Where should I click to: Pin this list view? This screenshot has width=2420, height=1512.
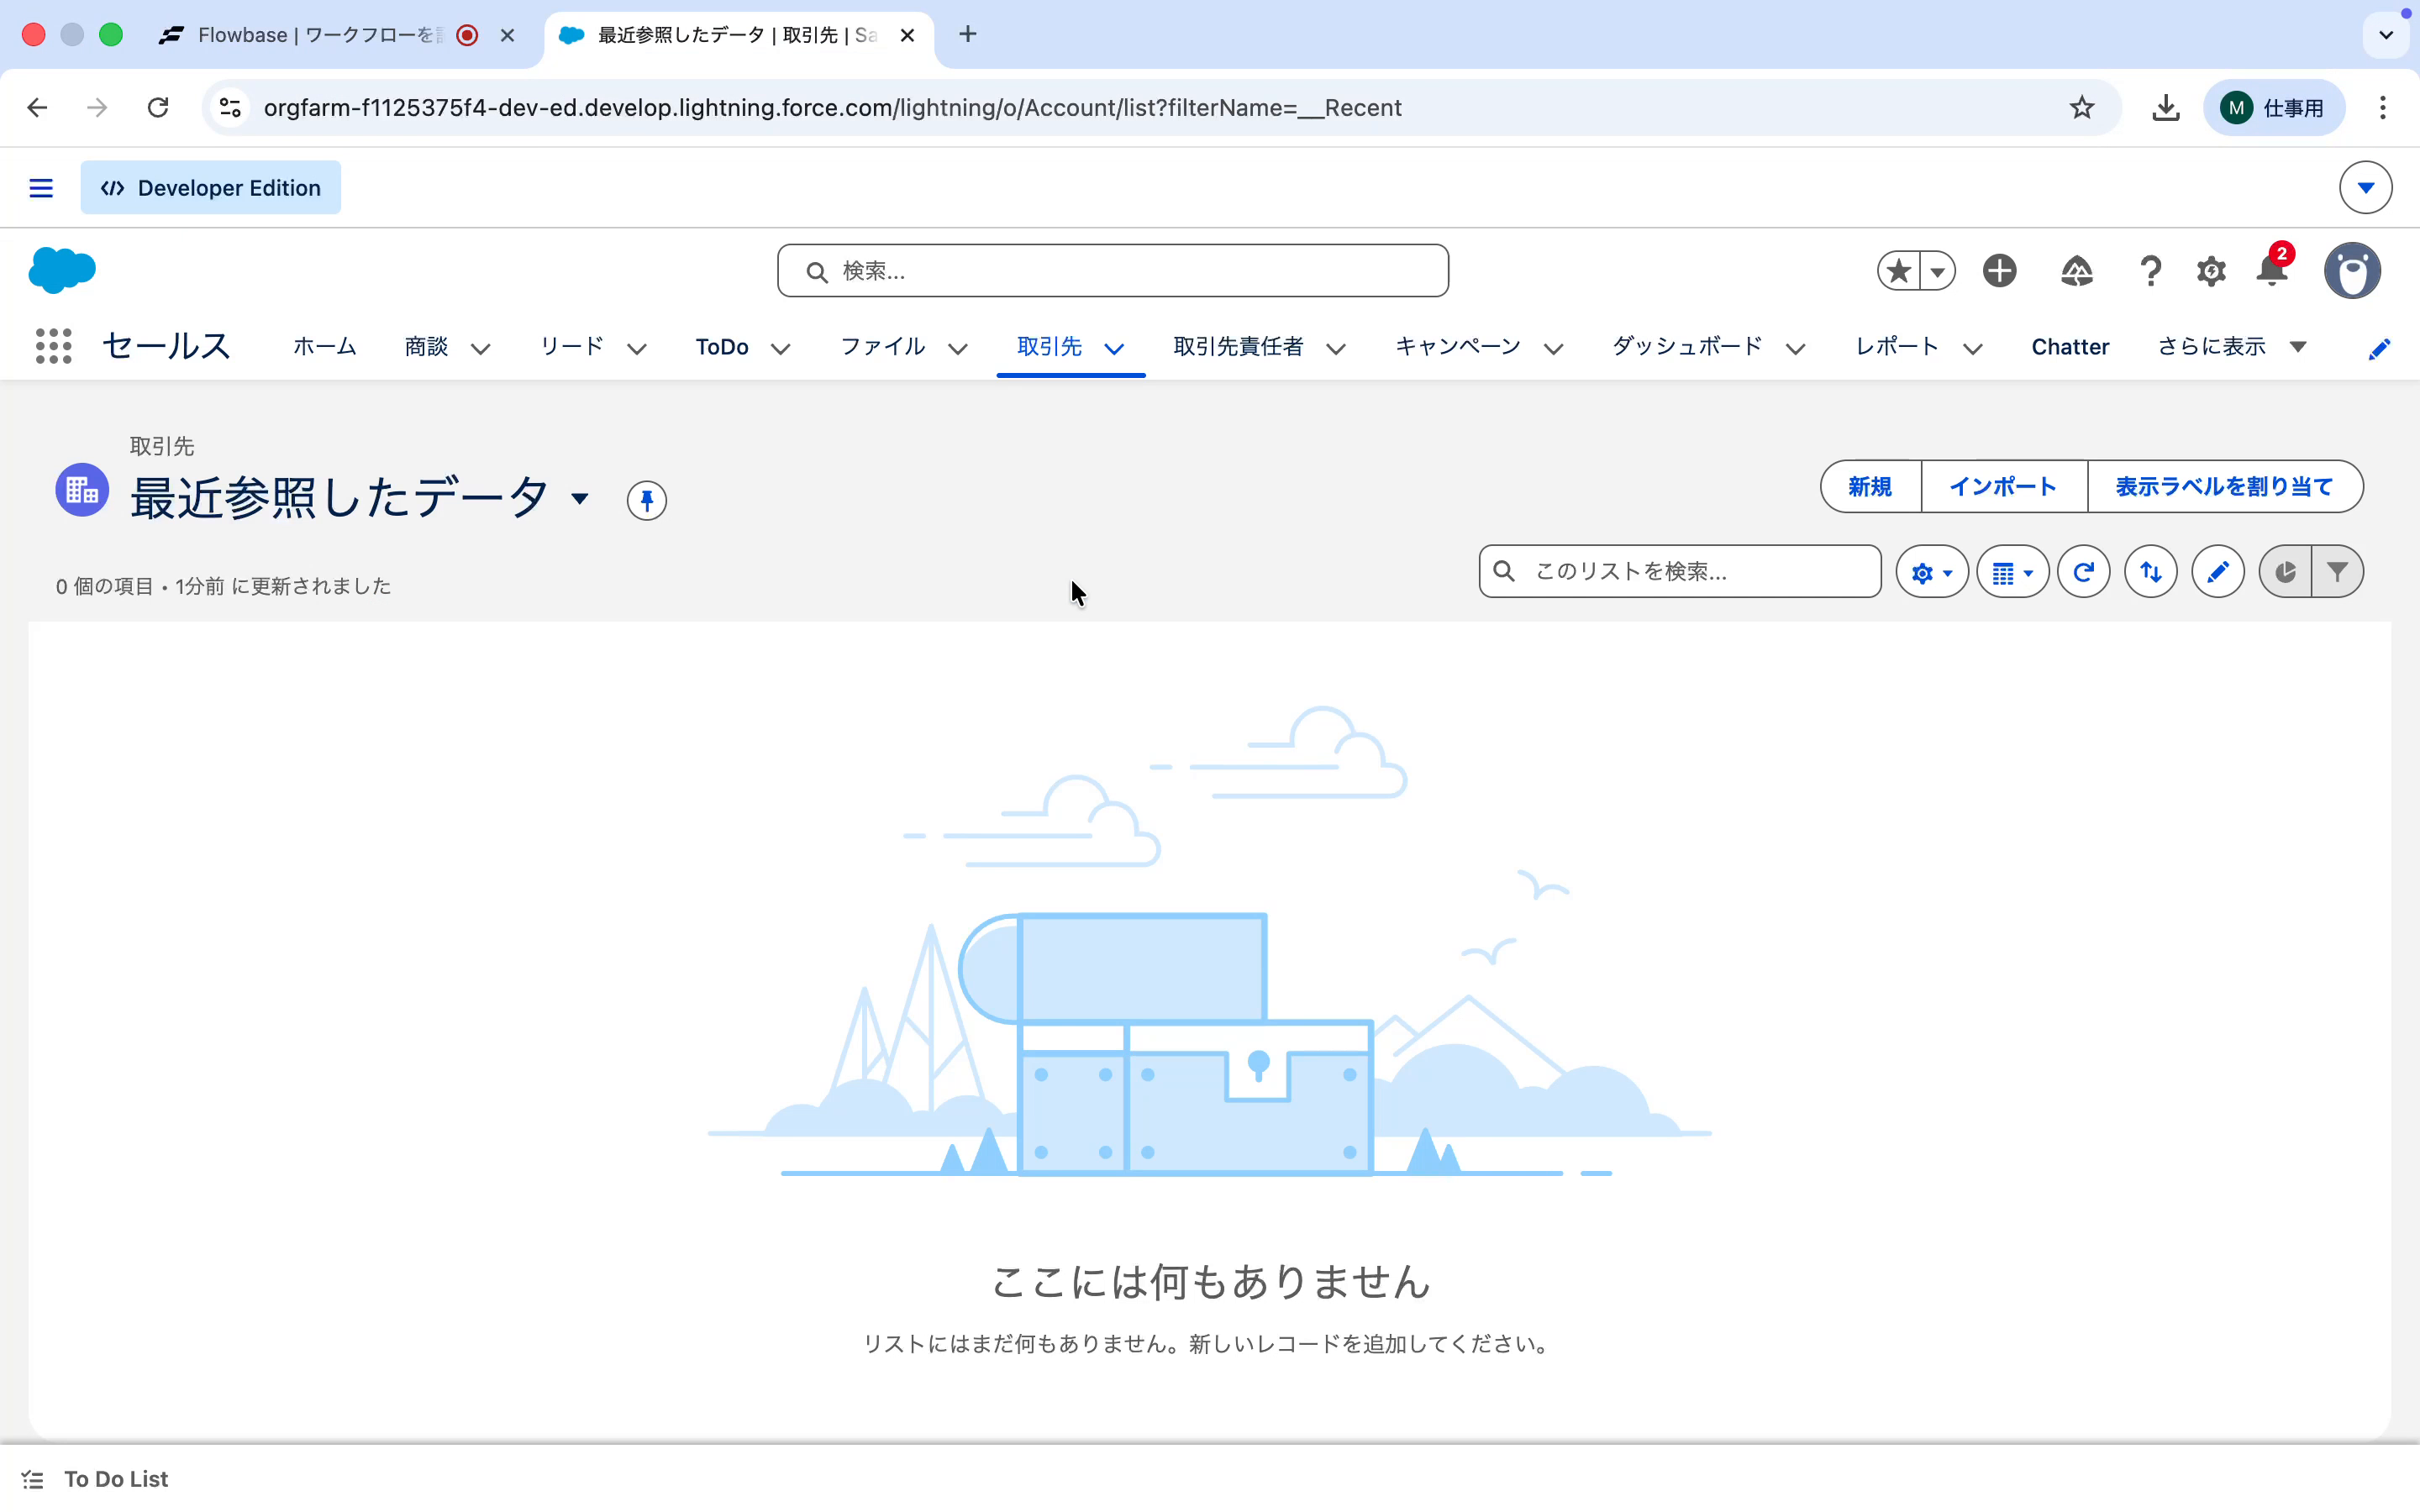[646, 500]
